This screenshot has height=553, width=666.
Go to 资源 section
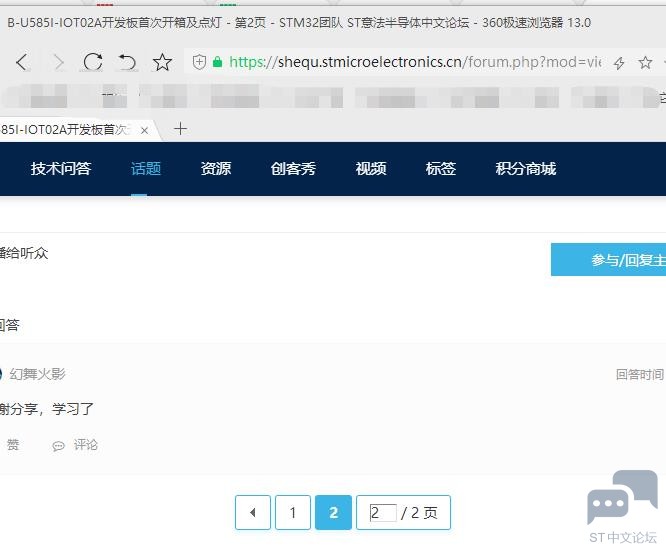(216, 169)
